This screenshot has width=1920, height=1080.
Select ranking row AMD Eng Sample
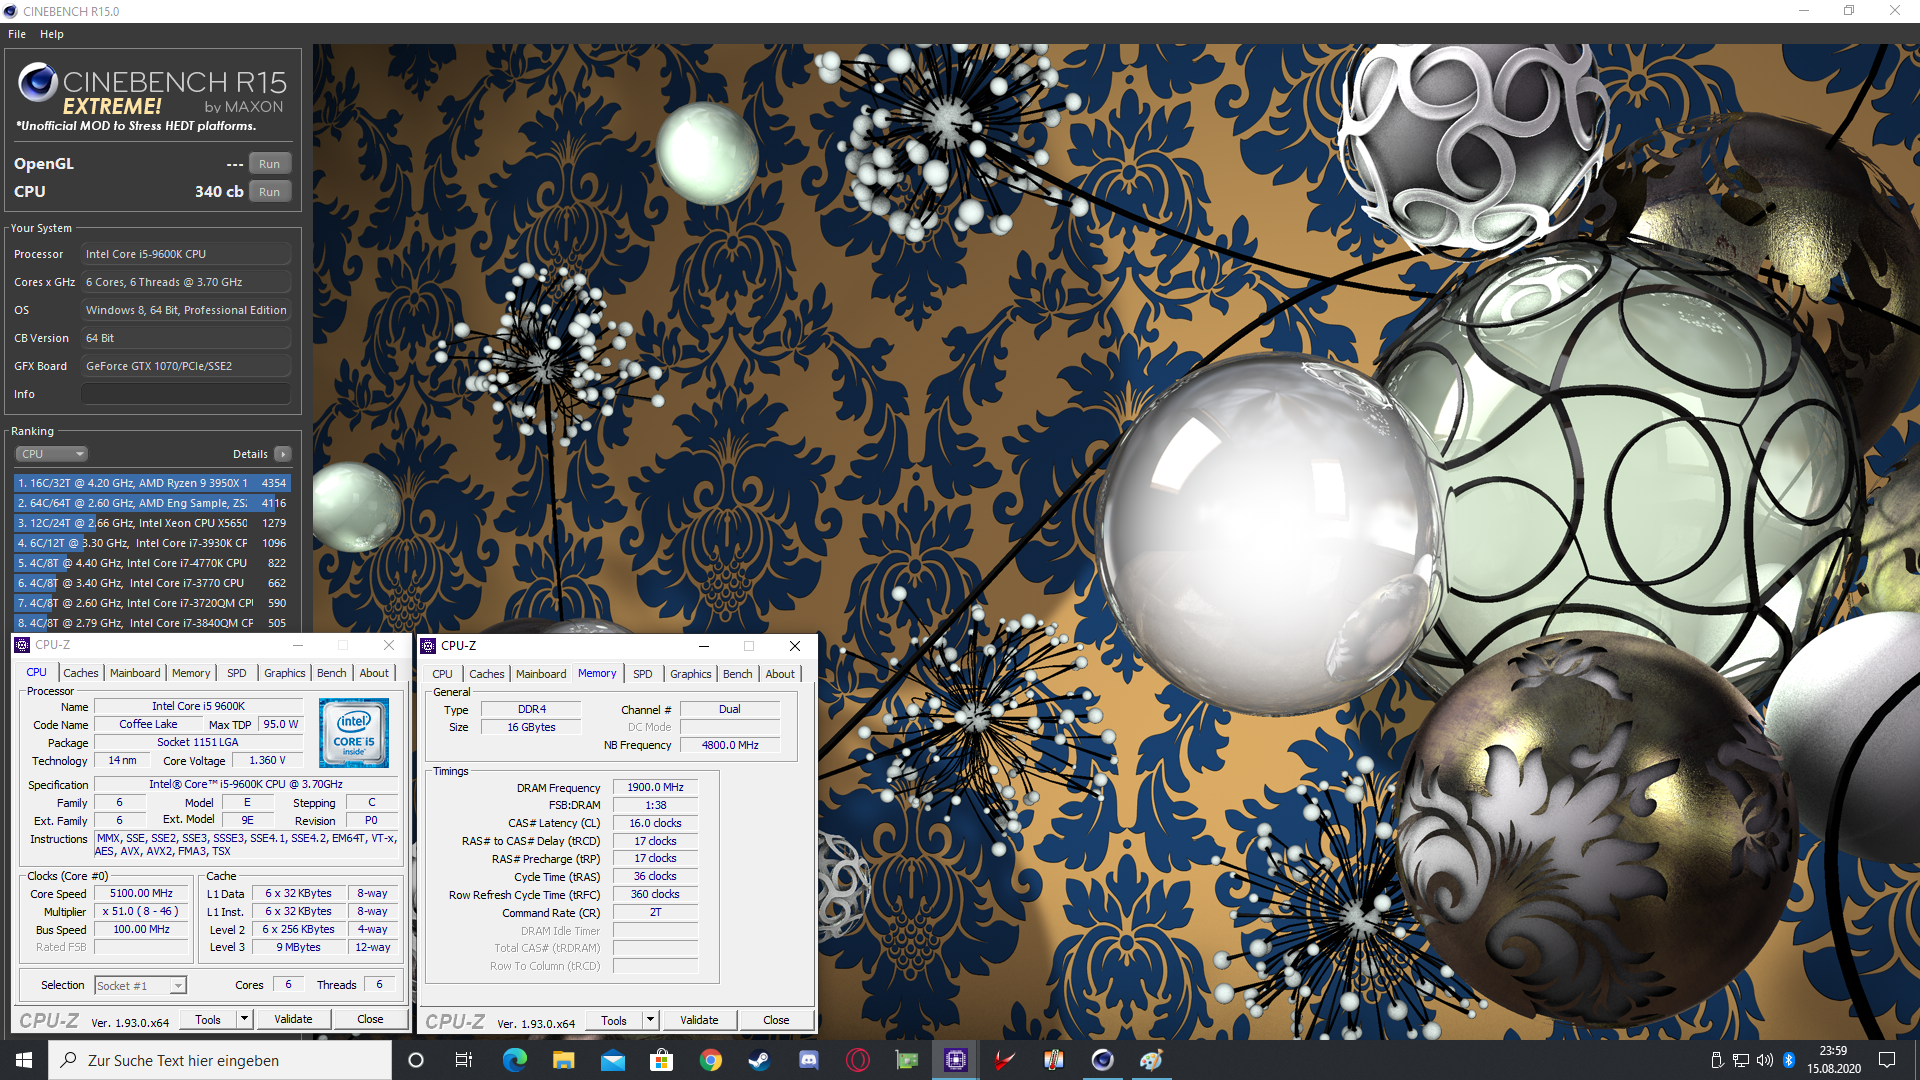pyautogui.click(x=152, y=503)
